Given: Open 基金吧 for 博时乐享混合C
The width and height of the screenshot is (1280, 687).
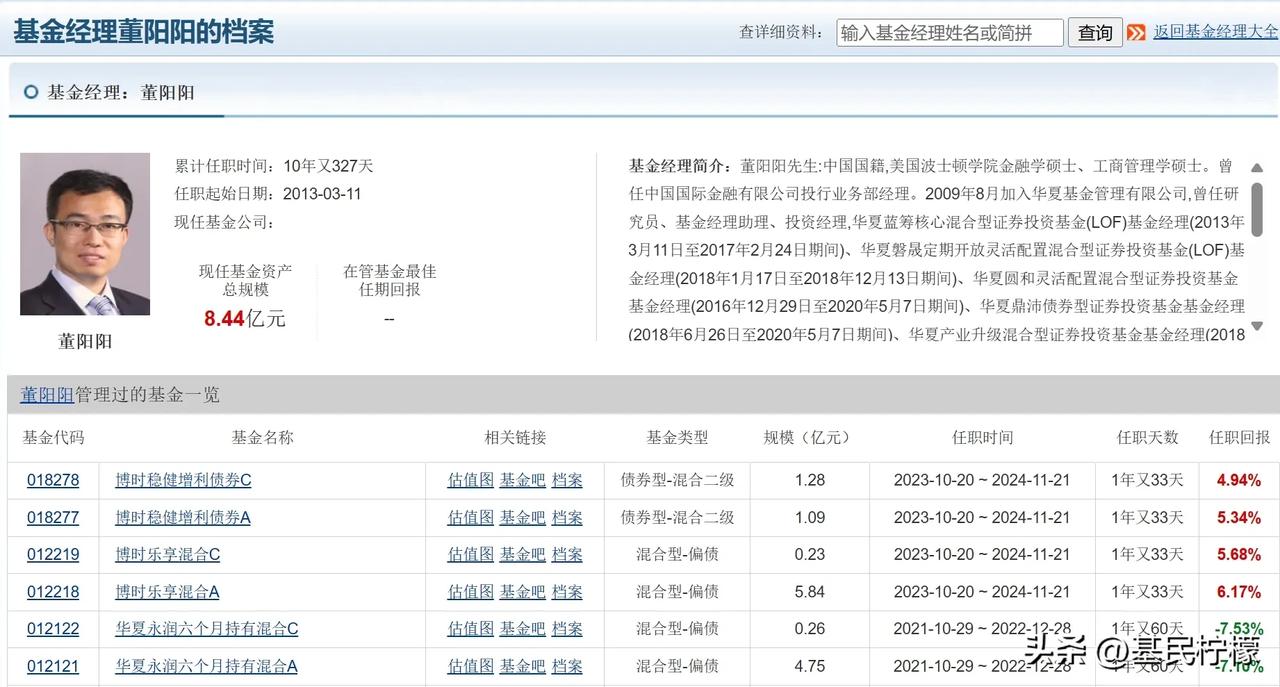Looking at the screenshot, I should click(523, 554).
